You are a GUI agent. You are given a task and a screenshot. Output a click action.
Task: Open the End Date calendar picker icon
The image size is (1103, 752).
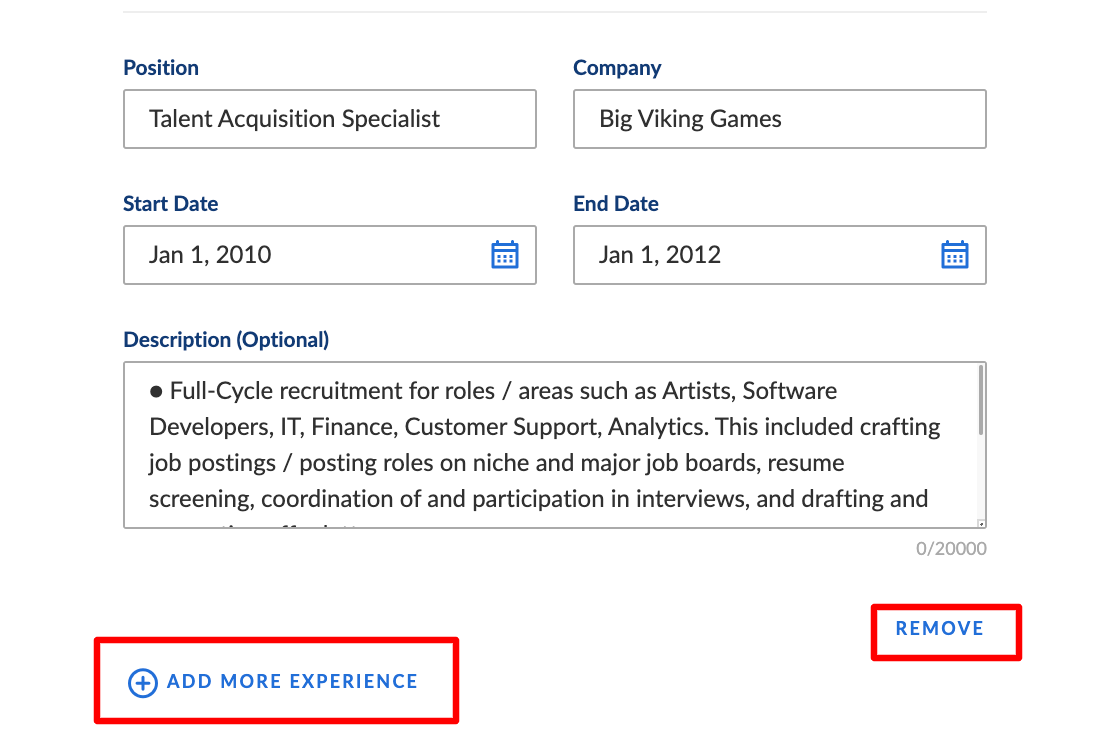[x=955, y=255]
